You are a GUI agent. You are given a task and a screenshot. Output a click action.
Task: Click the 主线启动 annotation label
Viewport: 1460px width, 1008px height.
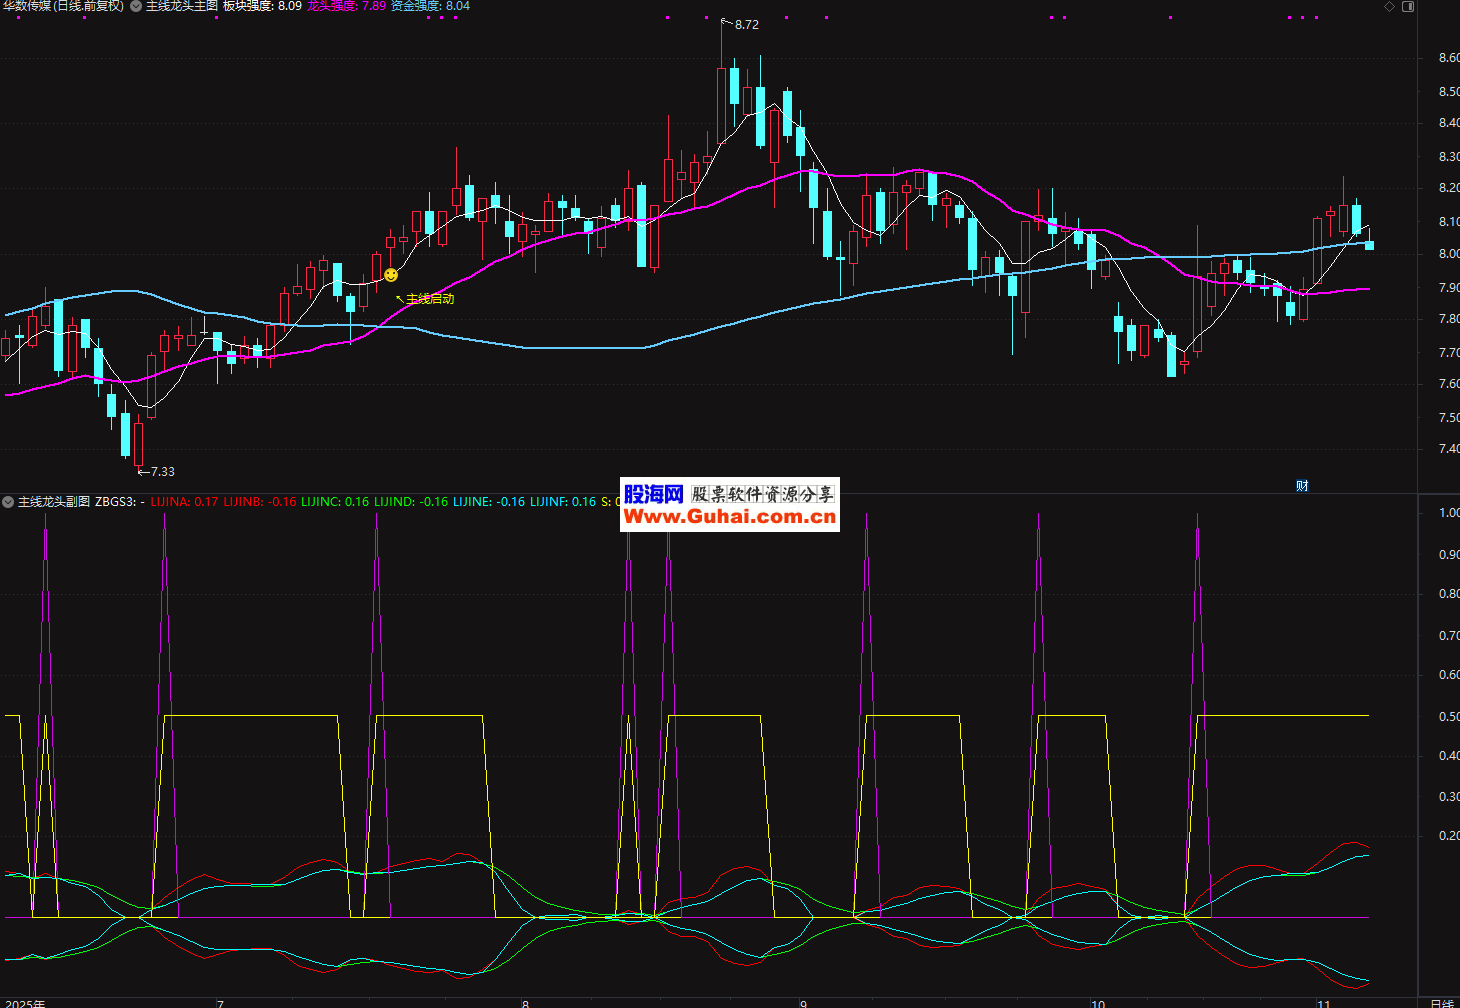pos(430,298)
